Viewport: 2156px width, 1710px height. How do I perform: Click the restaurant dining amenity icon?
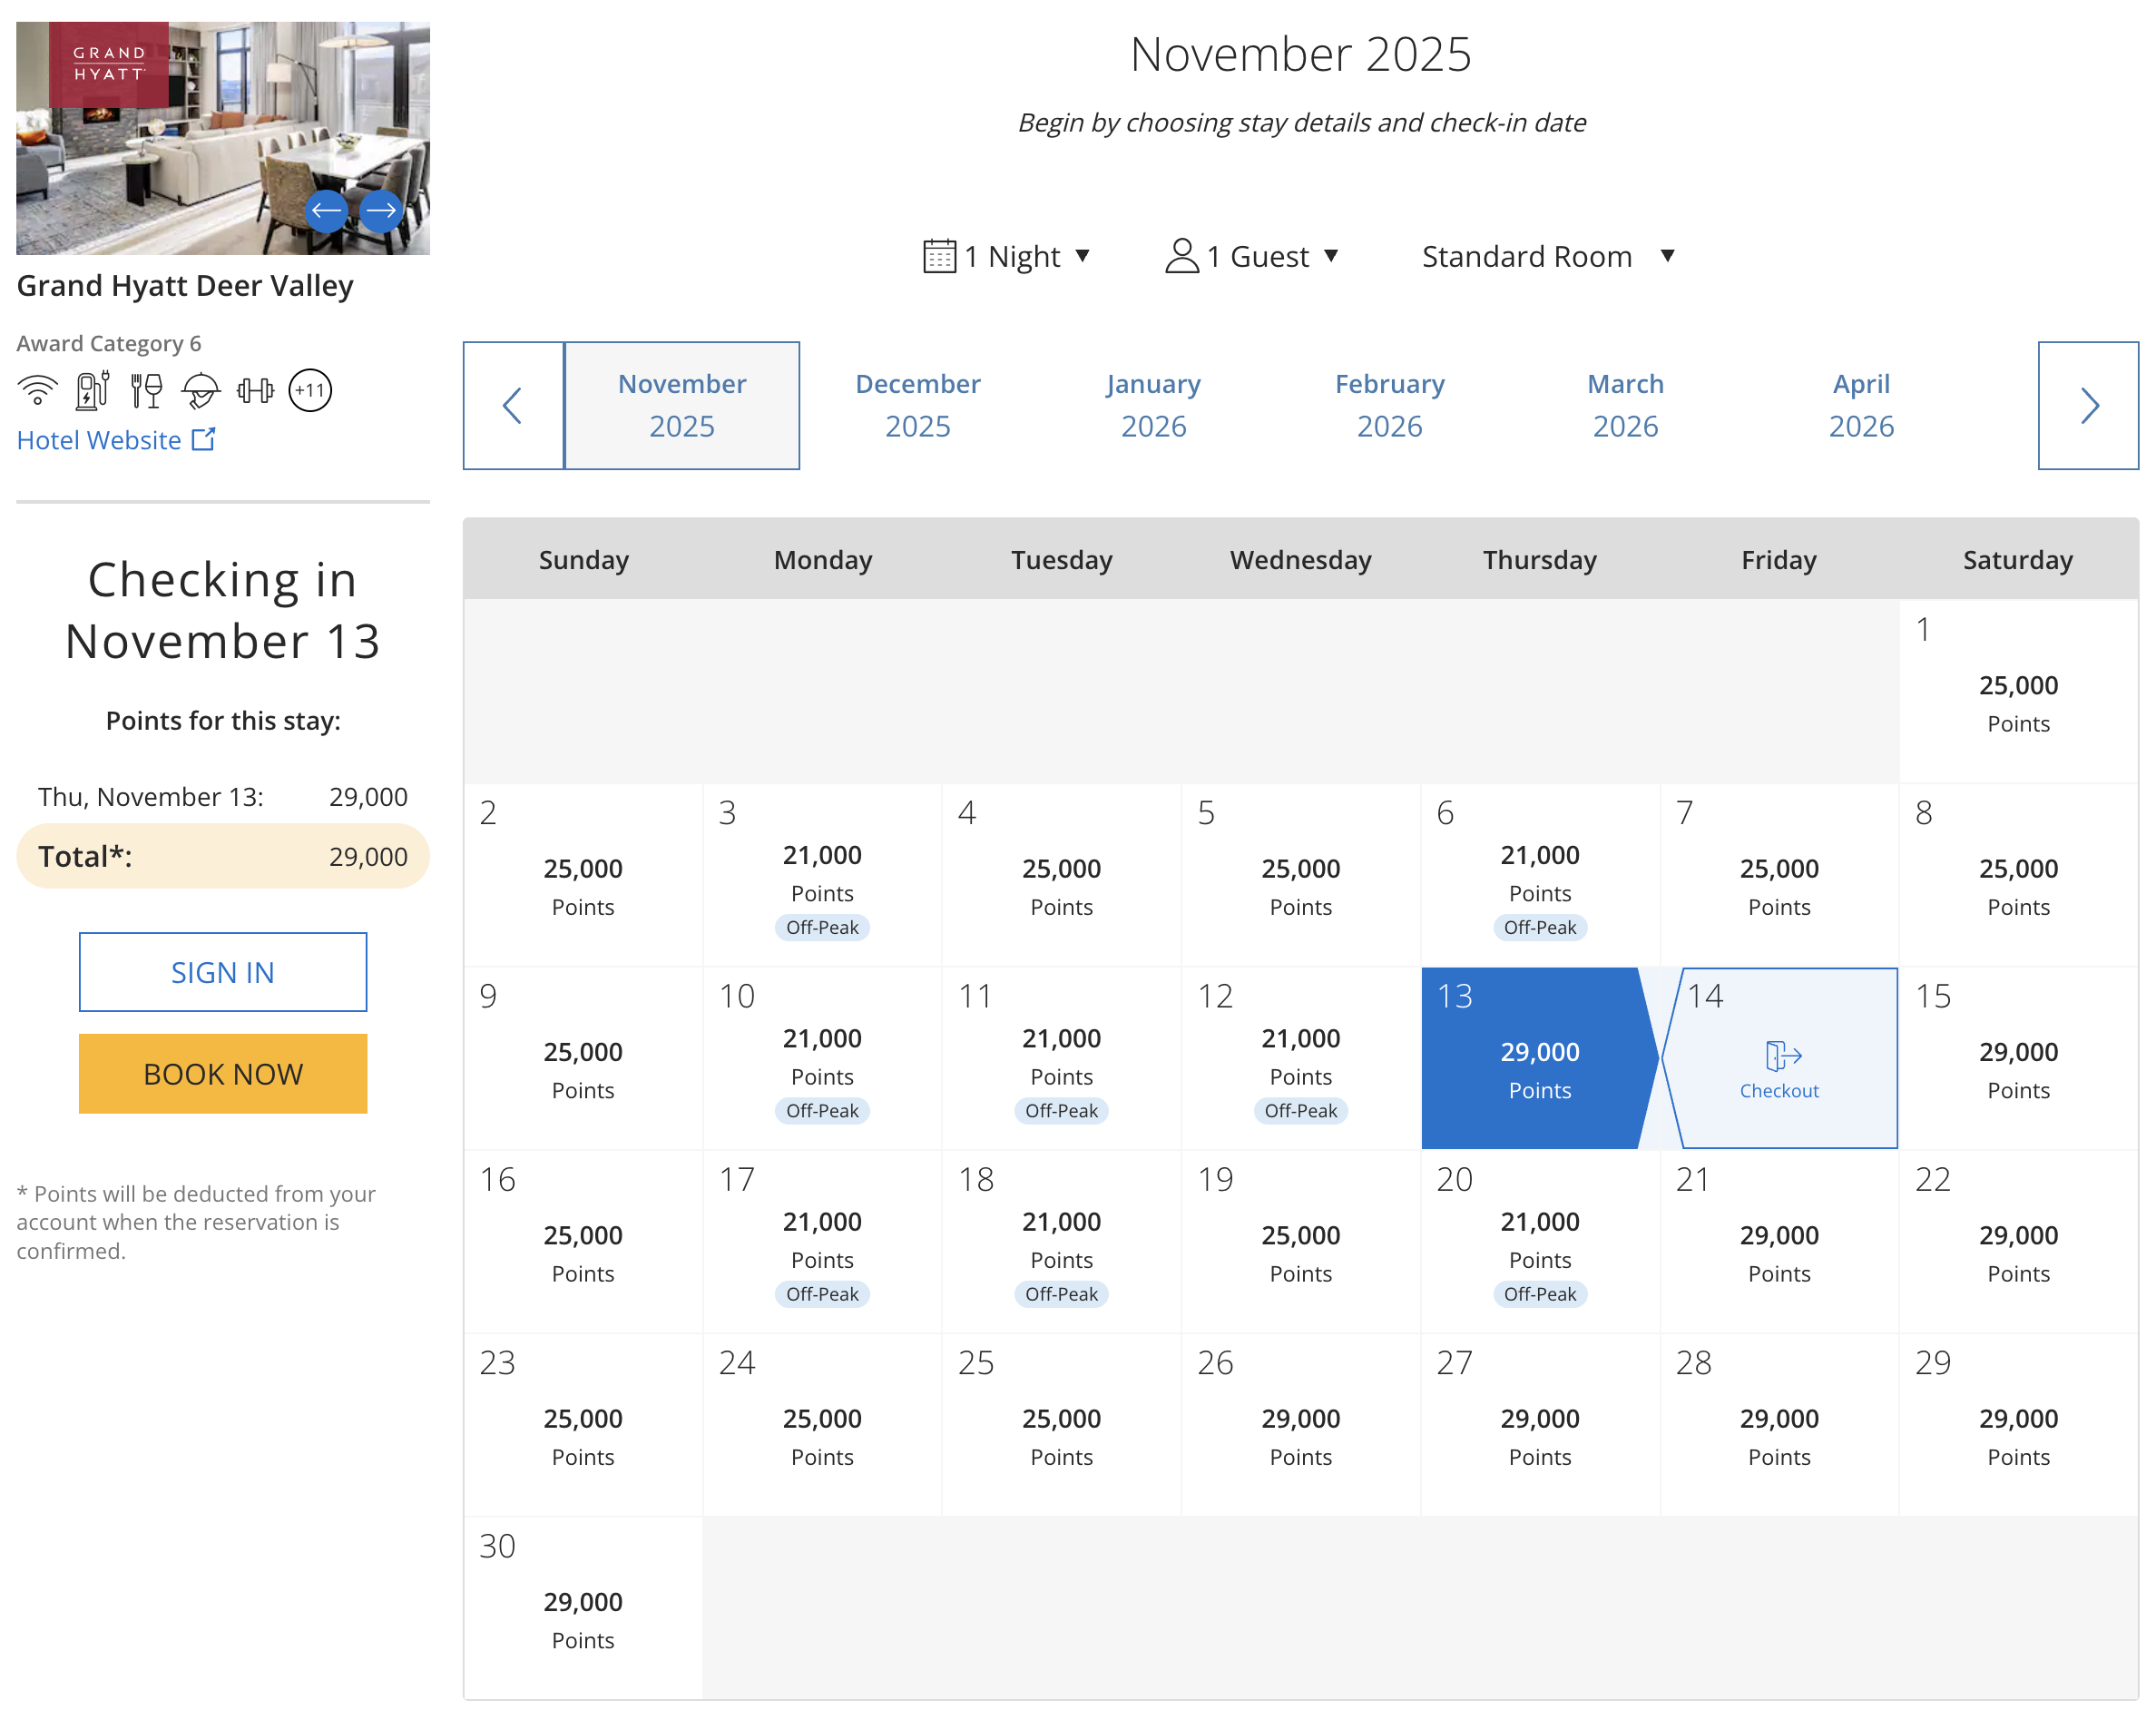tap(146, 390)
